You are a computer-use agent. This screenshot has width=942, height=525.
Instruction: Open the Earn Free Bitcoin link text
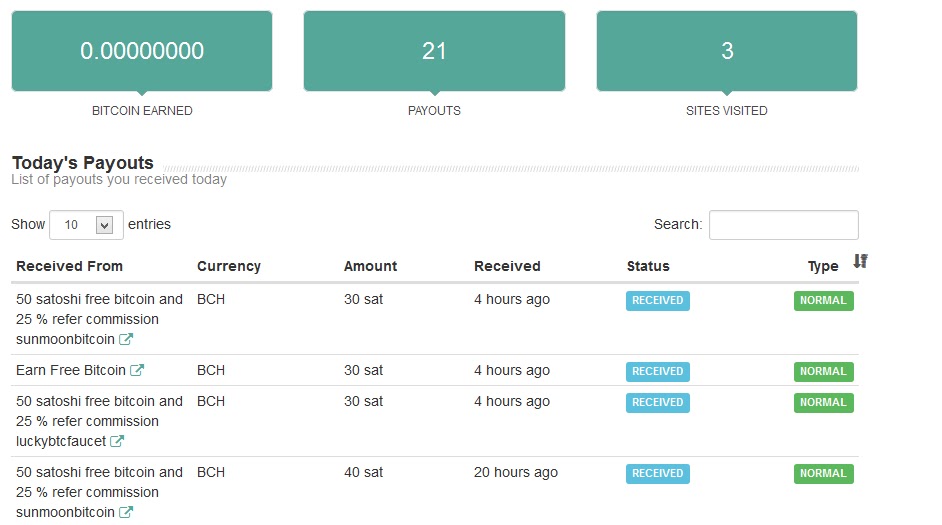click(x=71, y=370)
